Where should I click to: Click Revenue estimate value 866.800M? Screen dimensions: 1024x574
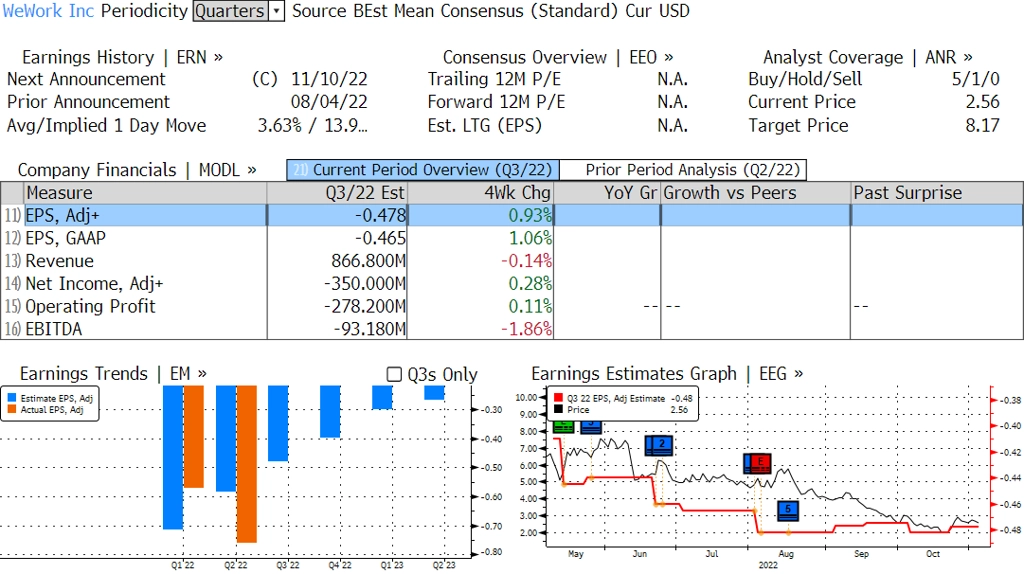[368, 261]
